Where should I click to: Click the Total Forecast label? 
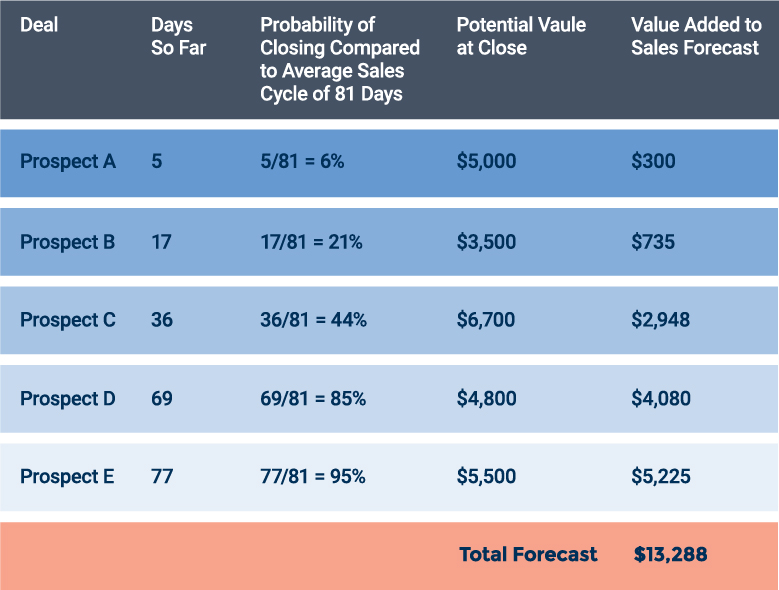click(x=528, y=554)
